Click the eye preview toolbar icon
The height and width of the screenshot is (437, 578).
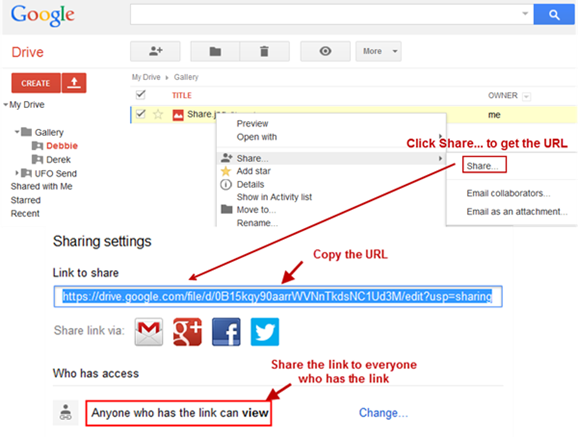click(325, 51)
